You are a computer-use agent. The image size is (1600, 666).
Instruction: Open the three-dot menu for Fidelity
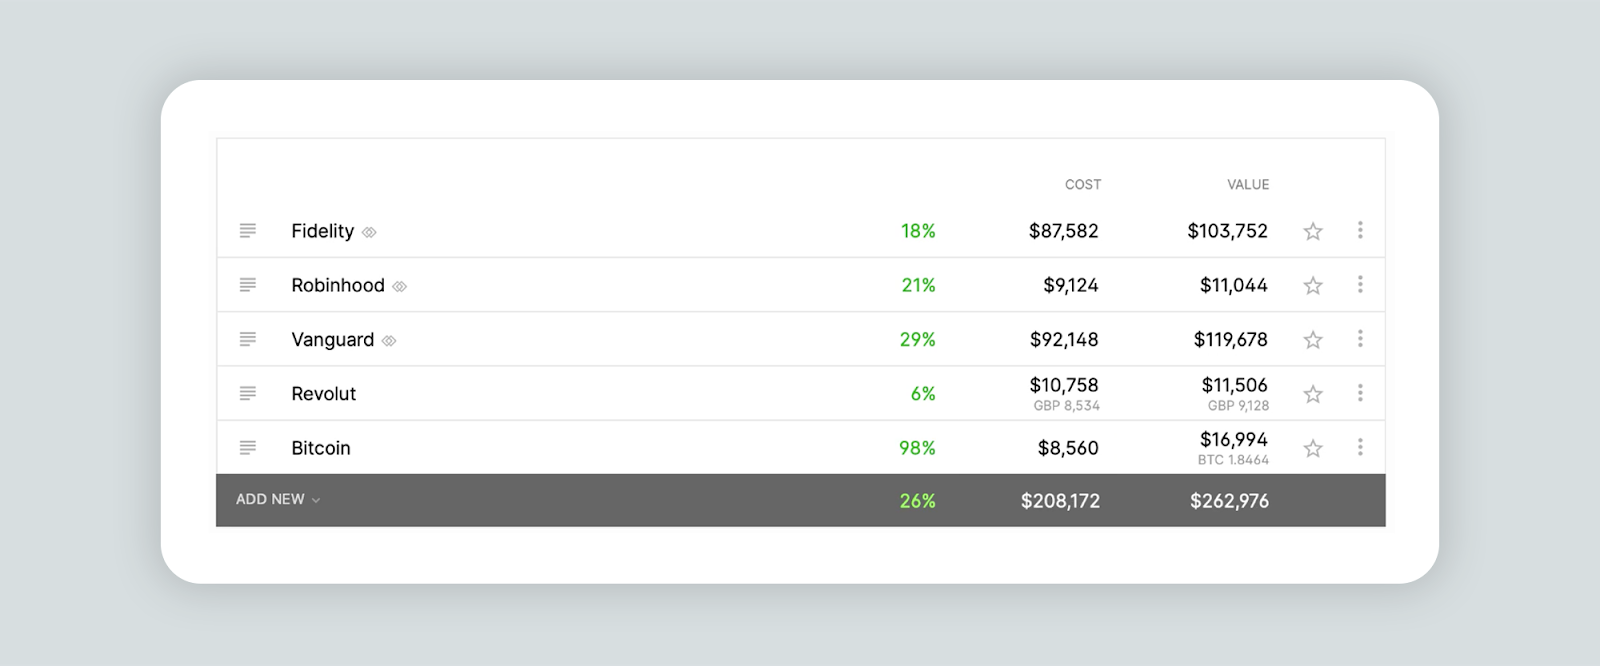pyautogui.click(x=1360, y=230)
